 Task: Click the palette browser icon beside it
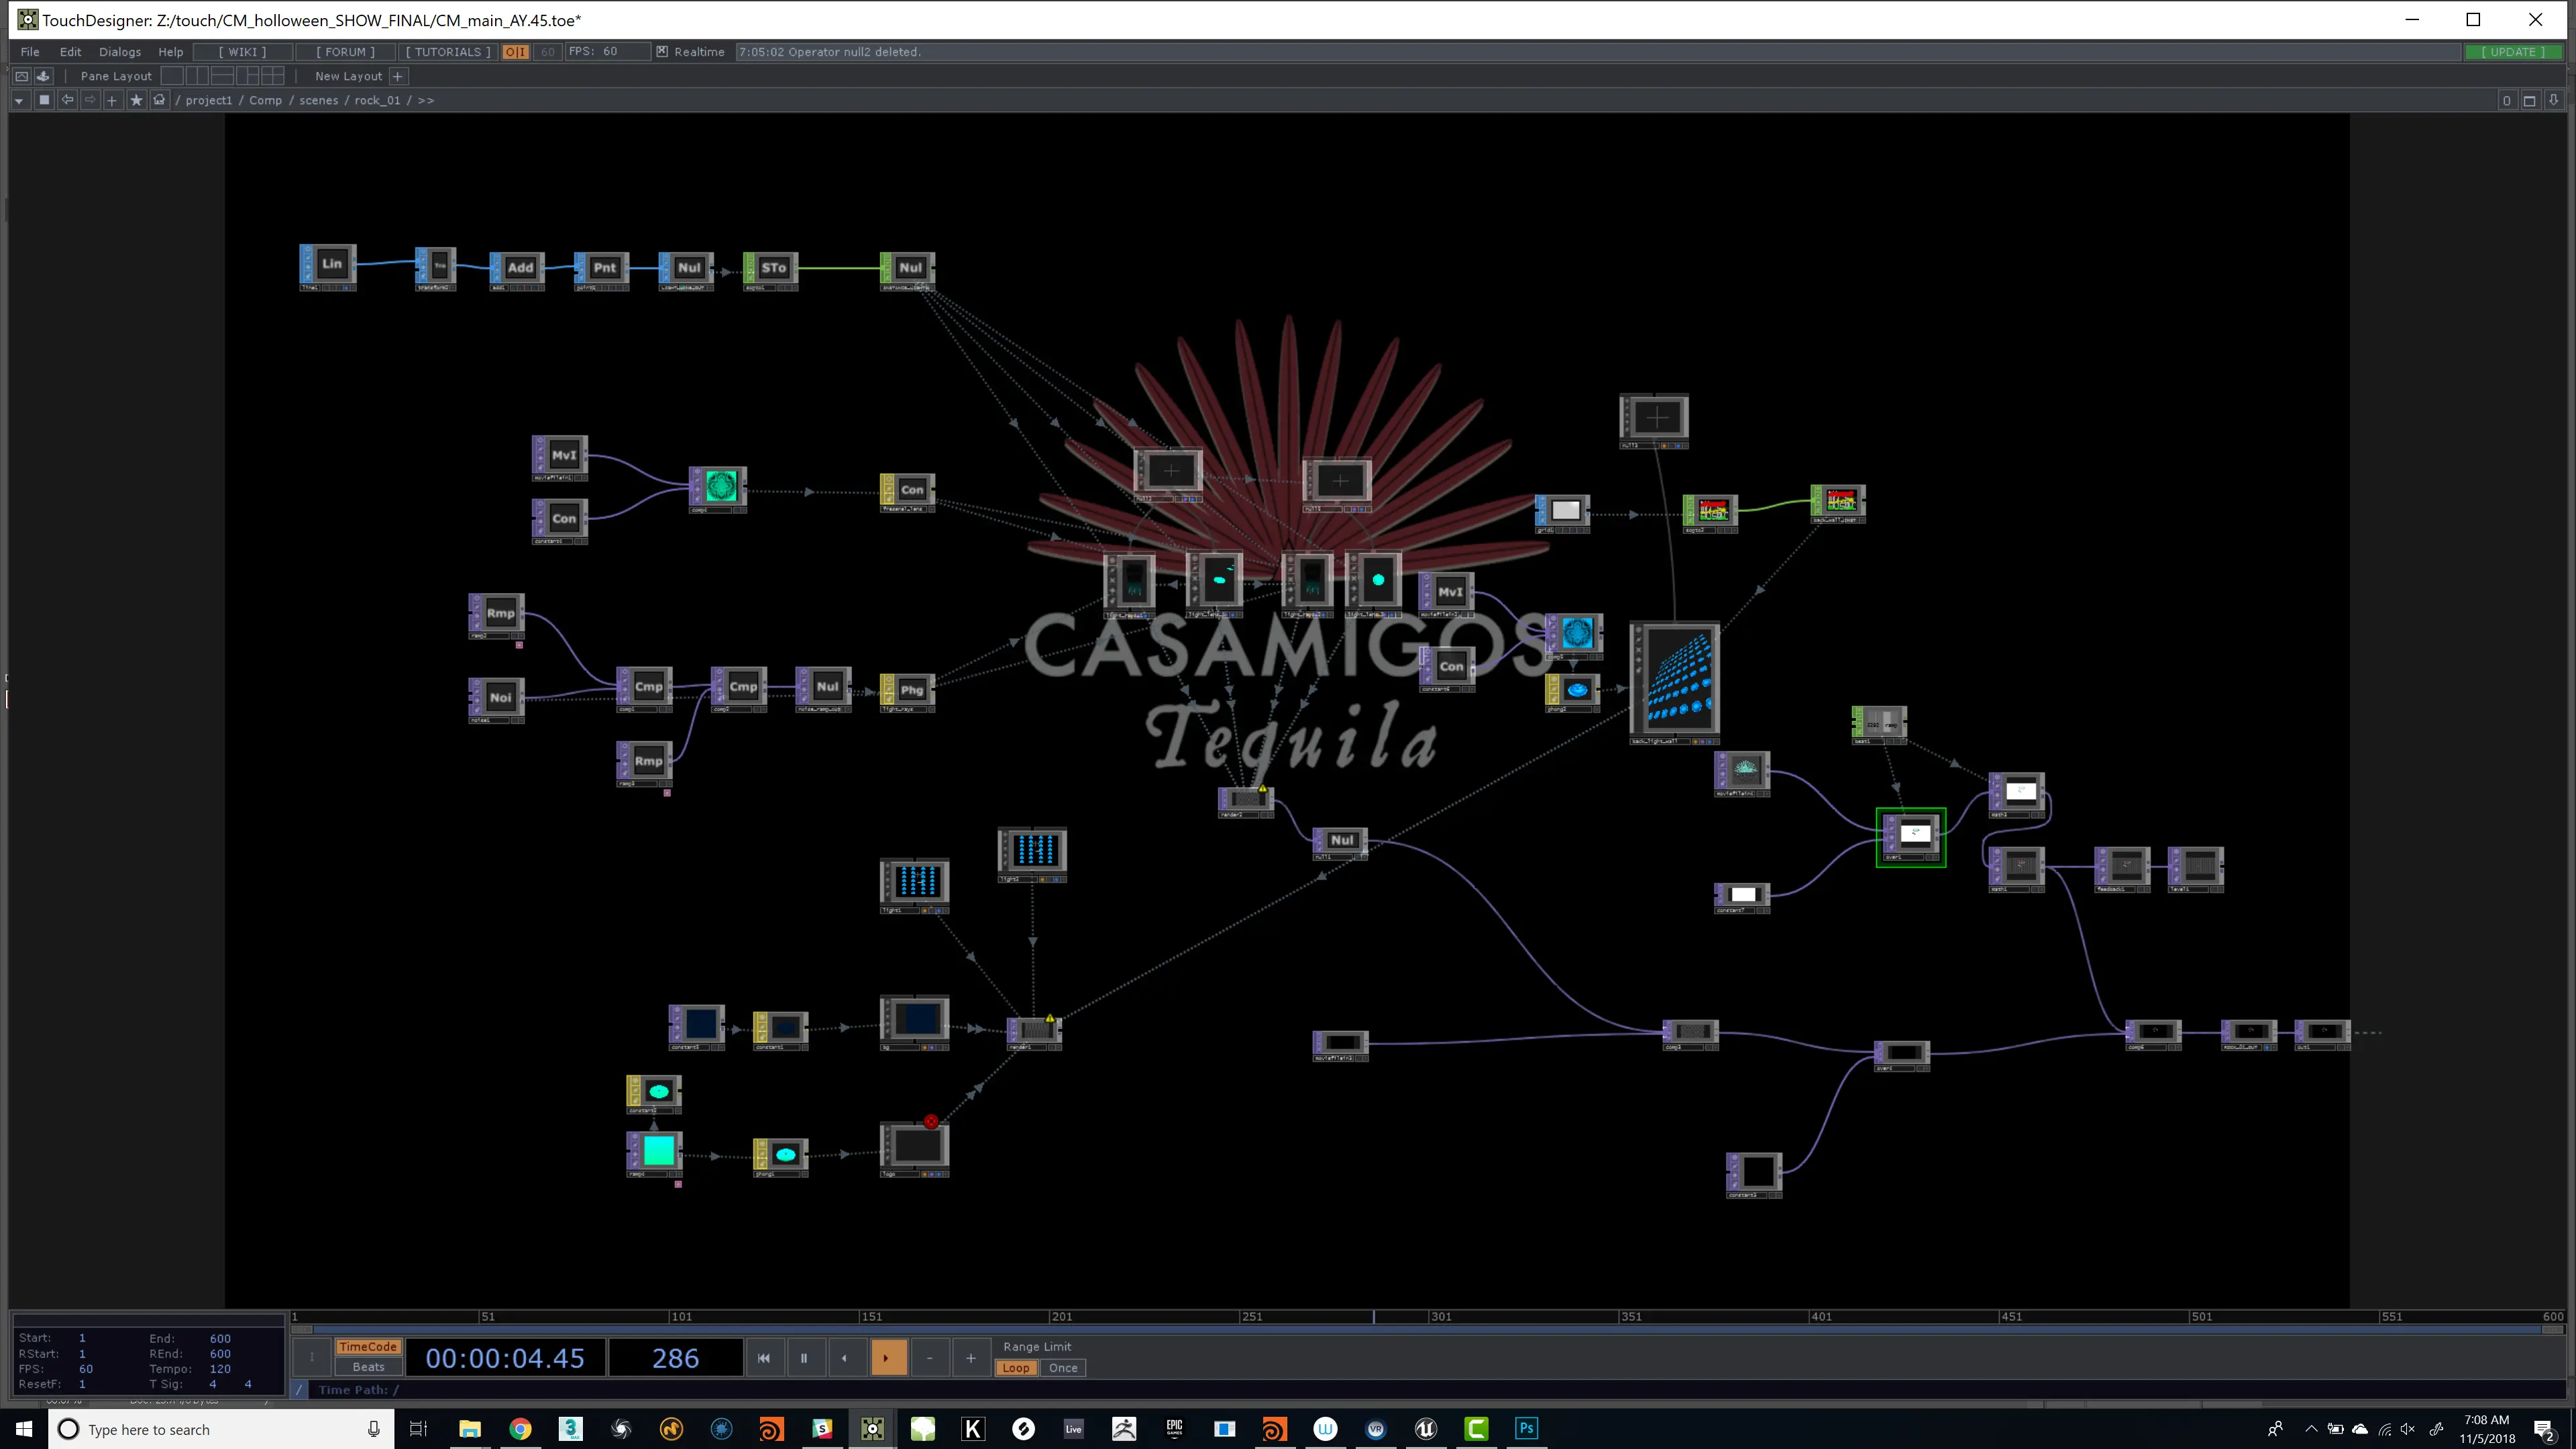[x=43, y=76]
